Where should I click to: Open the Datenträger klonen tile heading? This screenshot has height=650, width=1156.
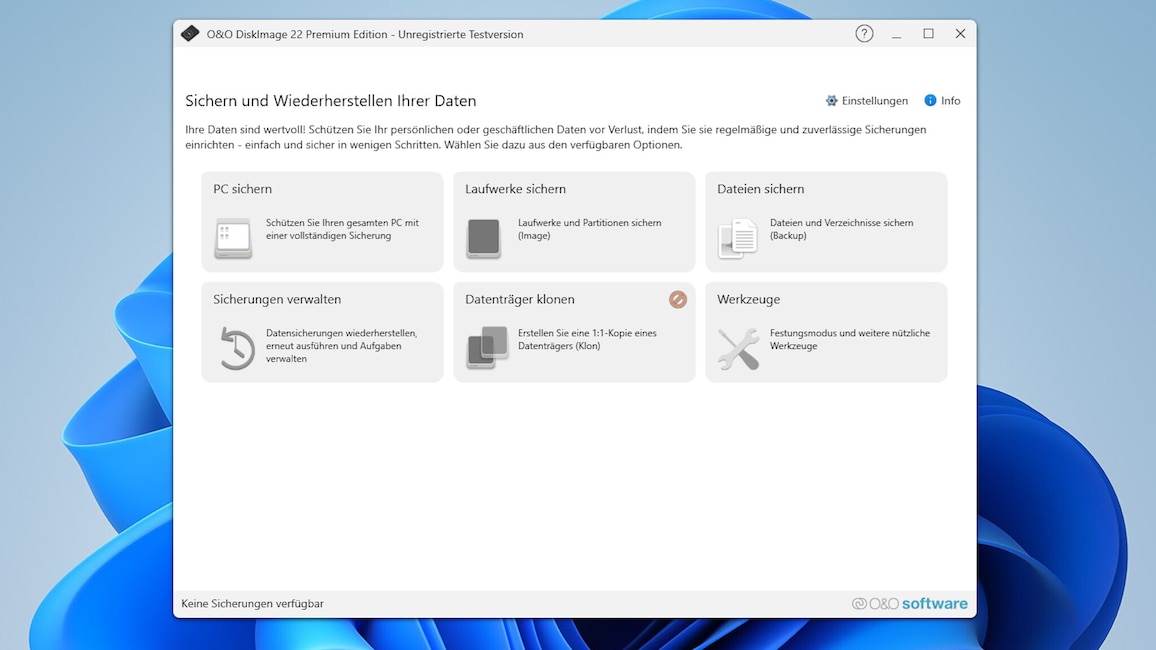click(x=520, y=299)
